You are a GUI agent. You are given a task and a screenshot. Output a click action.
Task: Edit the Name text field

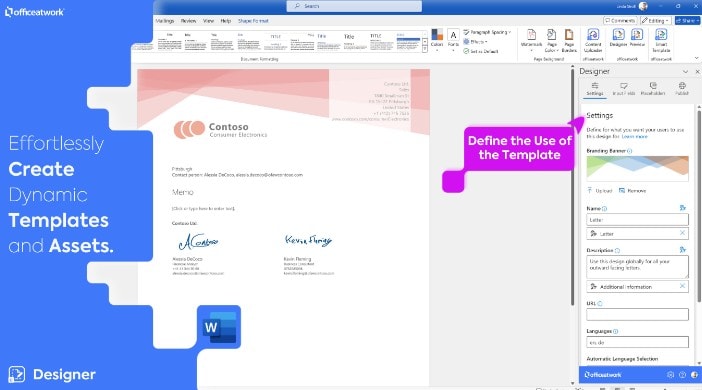[638, 220]
